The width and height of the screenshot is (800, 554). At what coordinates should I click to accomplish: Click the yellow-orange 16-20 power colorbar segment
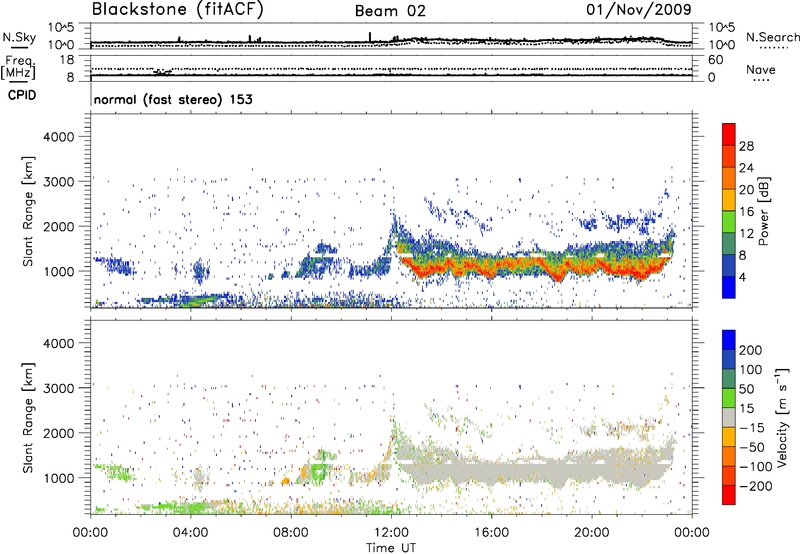tap(729, 199)
